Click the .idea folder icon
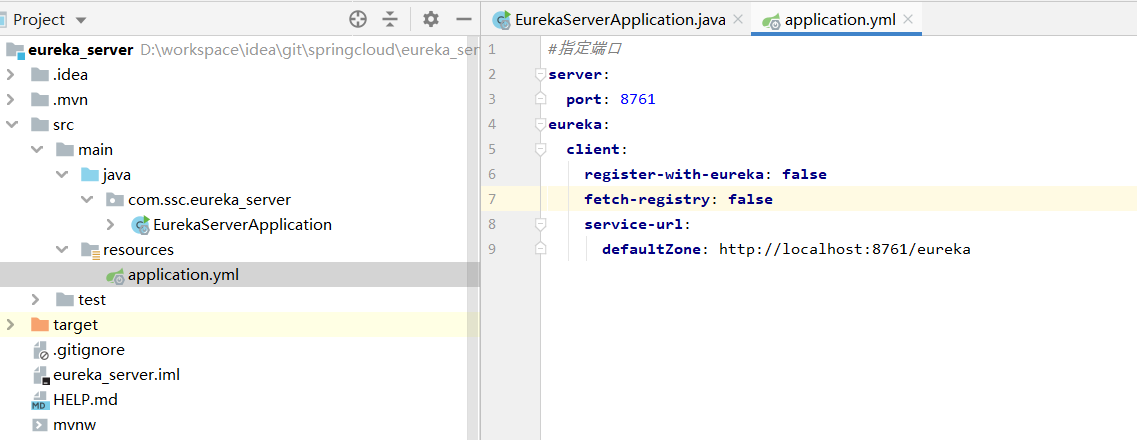This screenshot has height=440, width=1137. (40, 75)
